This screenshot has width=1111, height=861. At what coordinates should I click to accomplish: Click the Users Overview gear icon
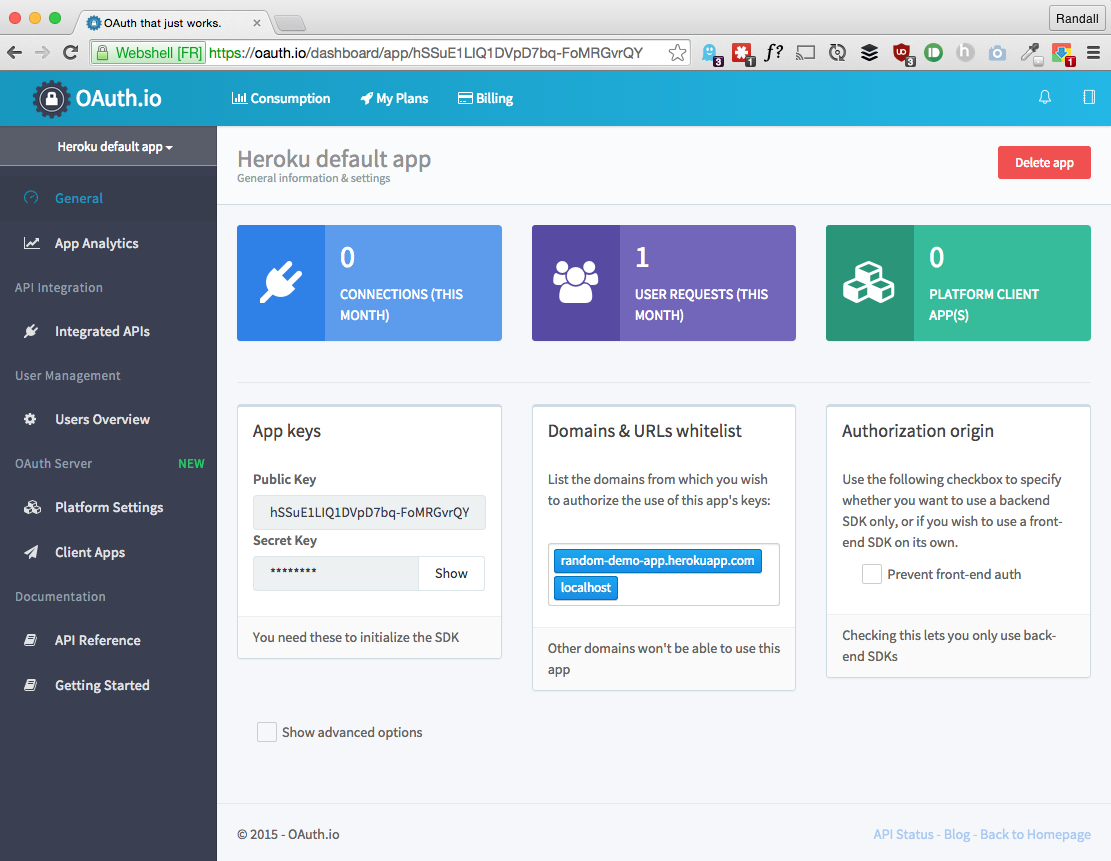tap(30, 419)
